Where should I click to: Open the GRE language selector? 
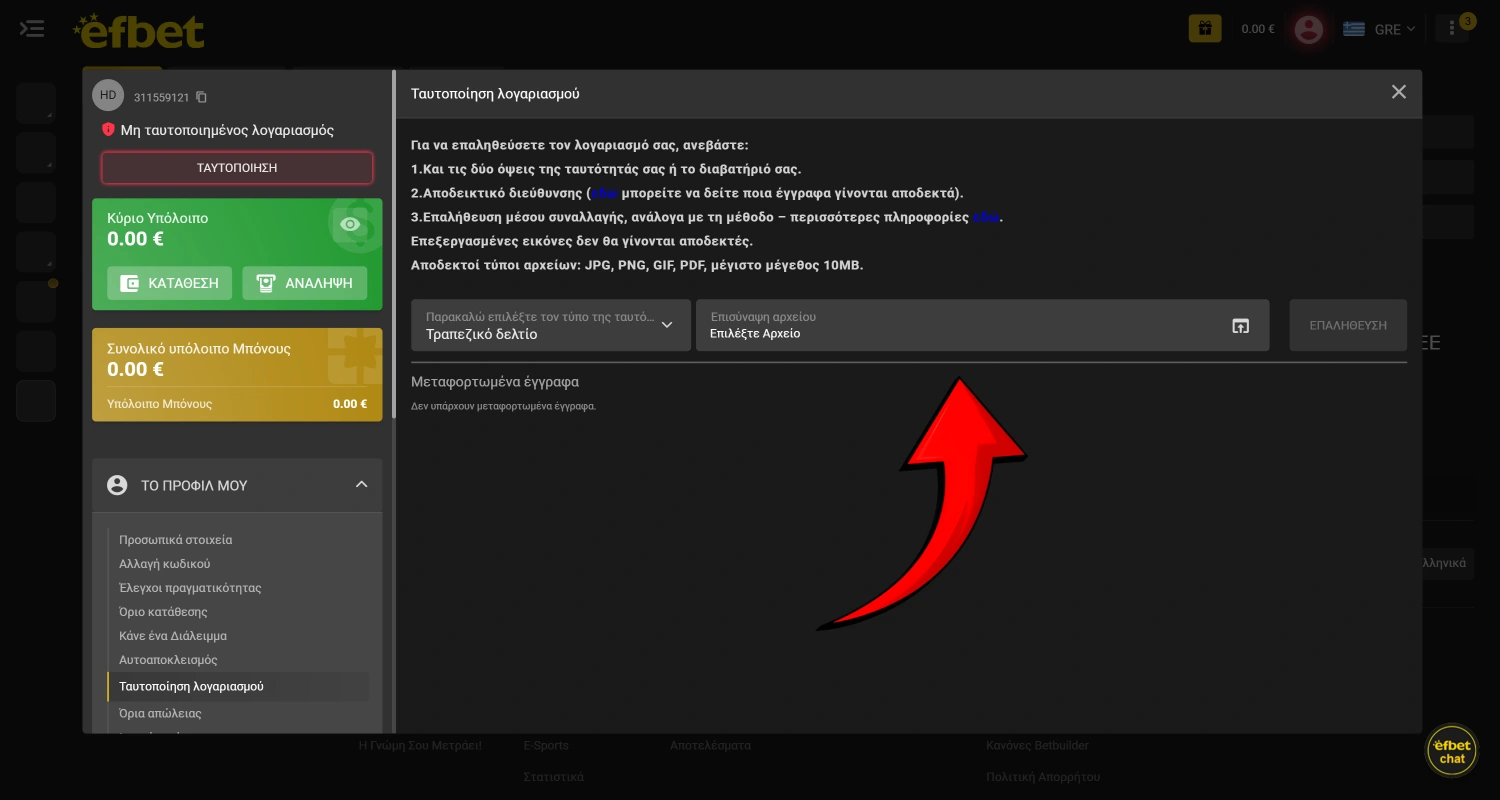[1380, 29]
